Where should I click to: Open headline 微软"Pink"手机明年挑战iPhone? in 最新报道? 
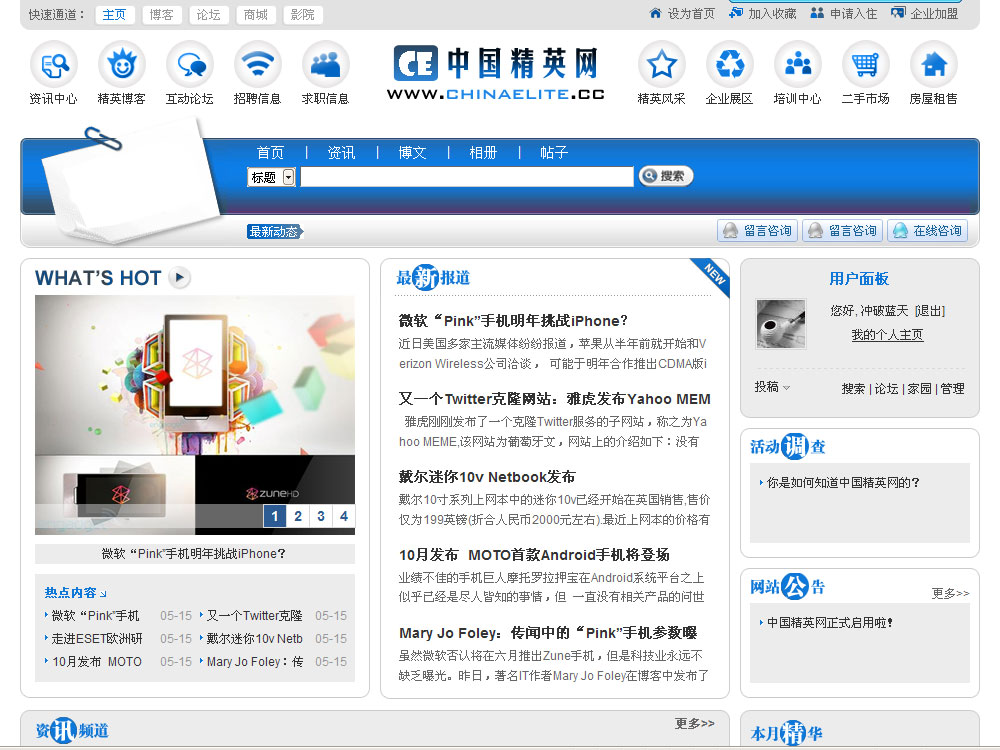click(513, 321)
